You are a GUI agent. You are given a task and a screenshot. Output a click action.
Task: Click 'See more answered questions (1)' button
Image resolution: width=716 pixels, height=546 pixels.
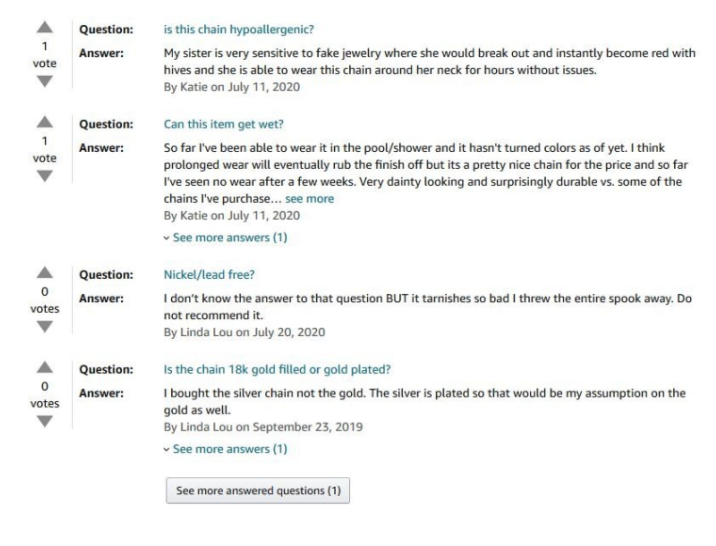[258, 491]
